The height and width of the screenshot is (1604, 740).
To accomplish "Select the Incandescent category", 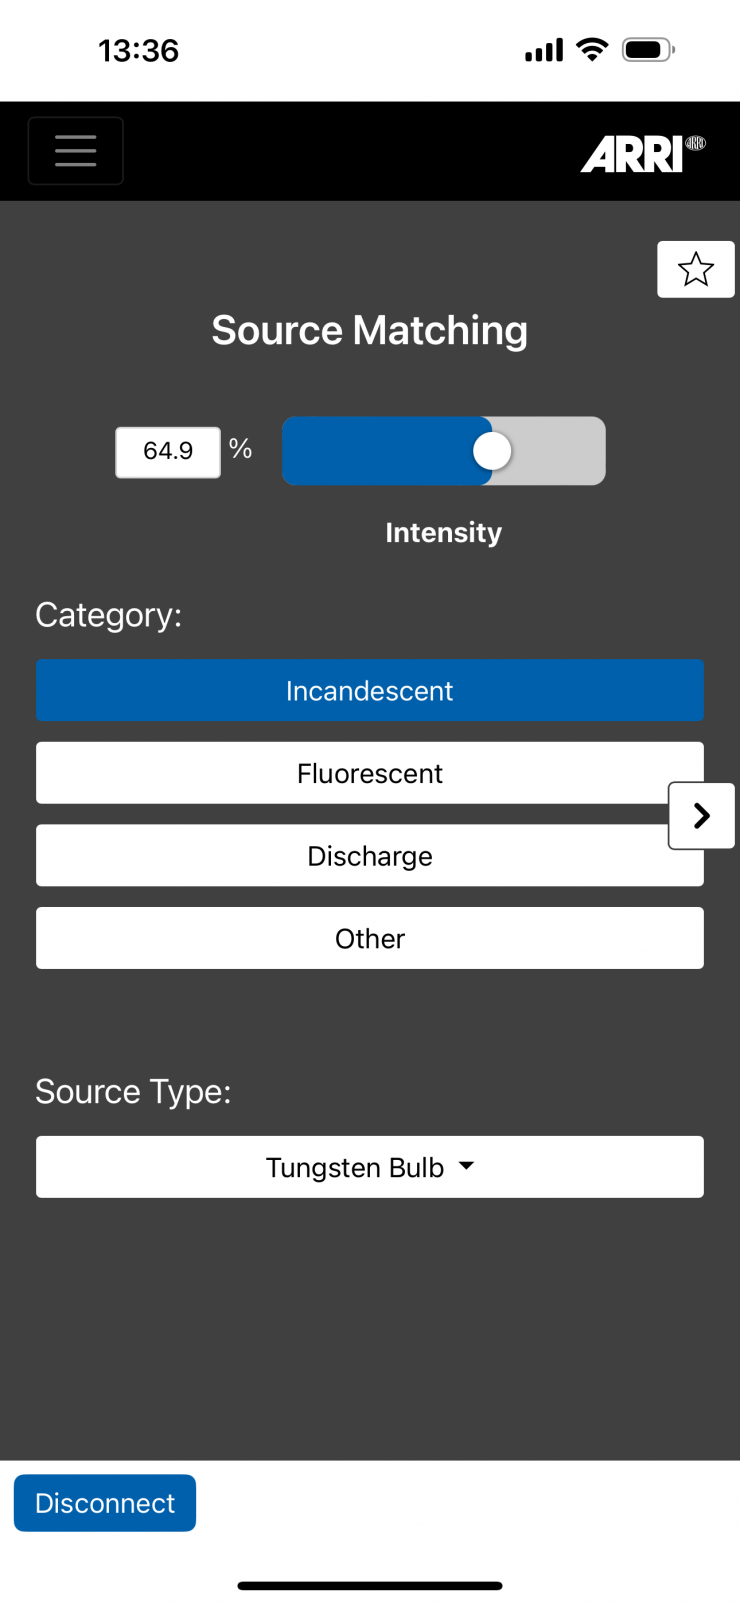I will pos(370,691).
